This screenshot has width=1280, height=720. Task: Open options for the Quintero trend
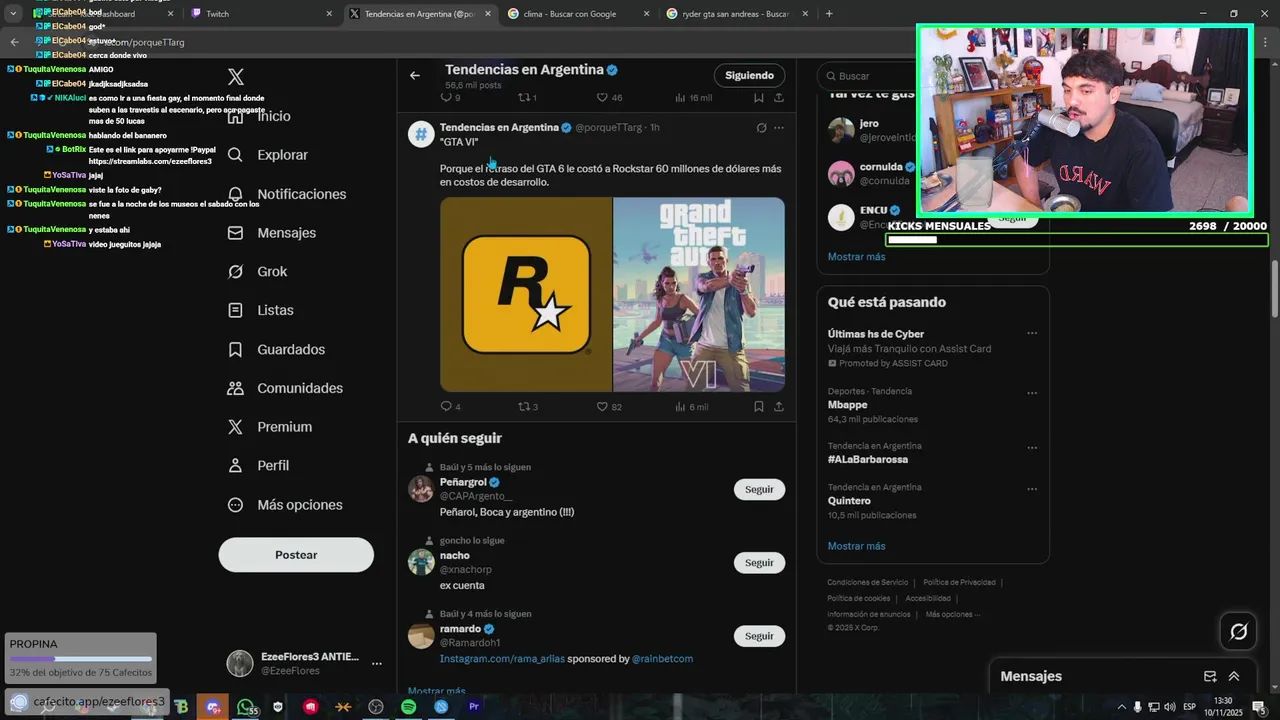click(1032, 489)
